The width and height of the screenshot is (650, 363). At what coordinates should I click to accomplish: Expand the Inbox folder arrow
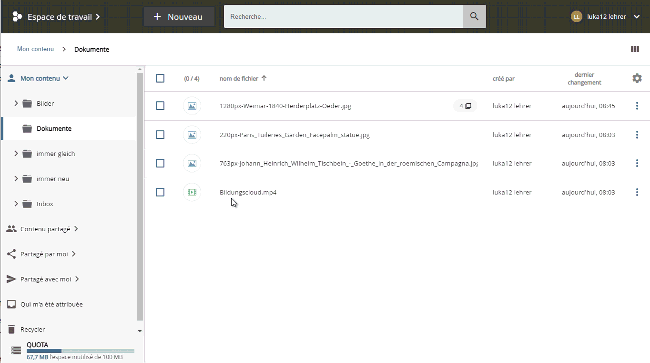(x=16, y=204)
